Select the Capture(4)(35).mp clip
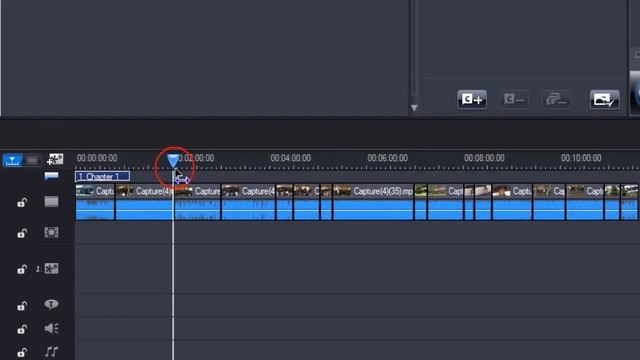The height and width of the screenshot is (360, 640). [x=373, y=202]
